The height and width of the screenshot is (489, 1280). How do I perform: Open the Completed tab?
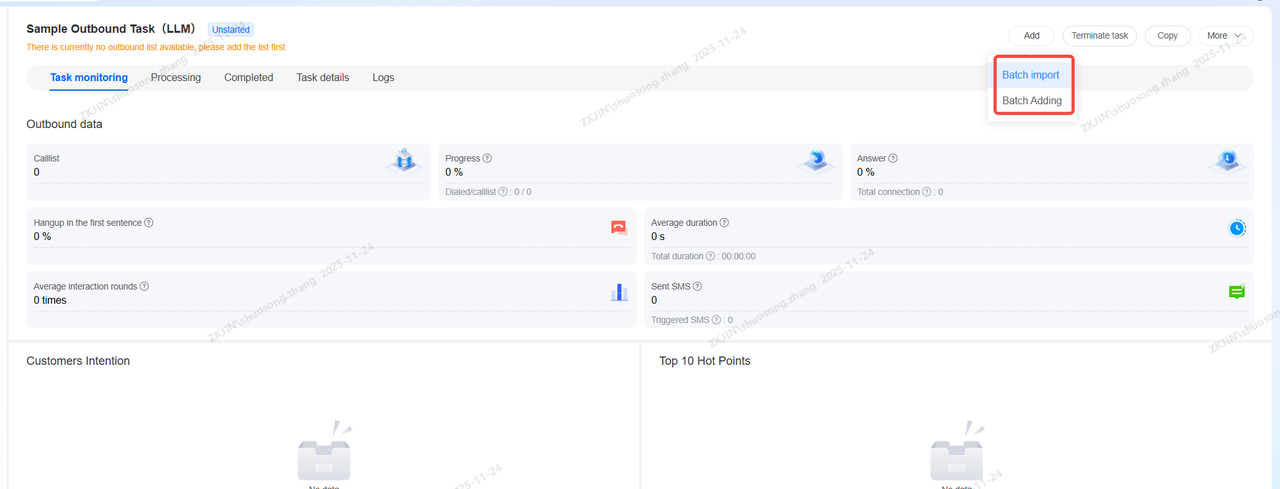[248, 78]
